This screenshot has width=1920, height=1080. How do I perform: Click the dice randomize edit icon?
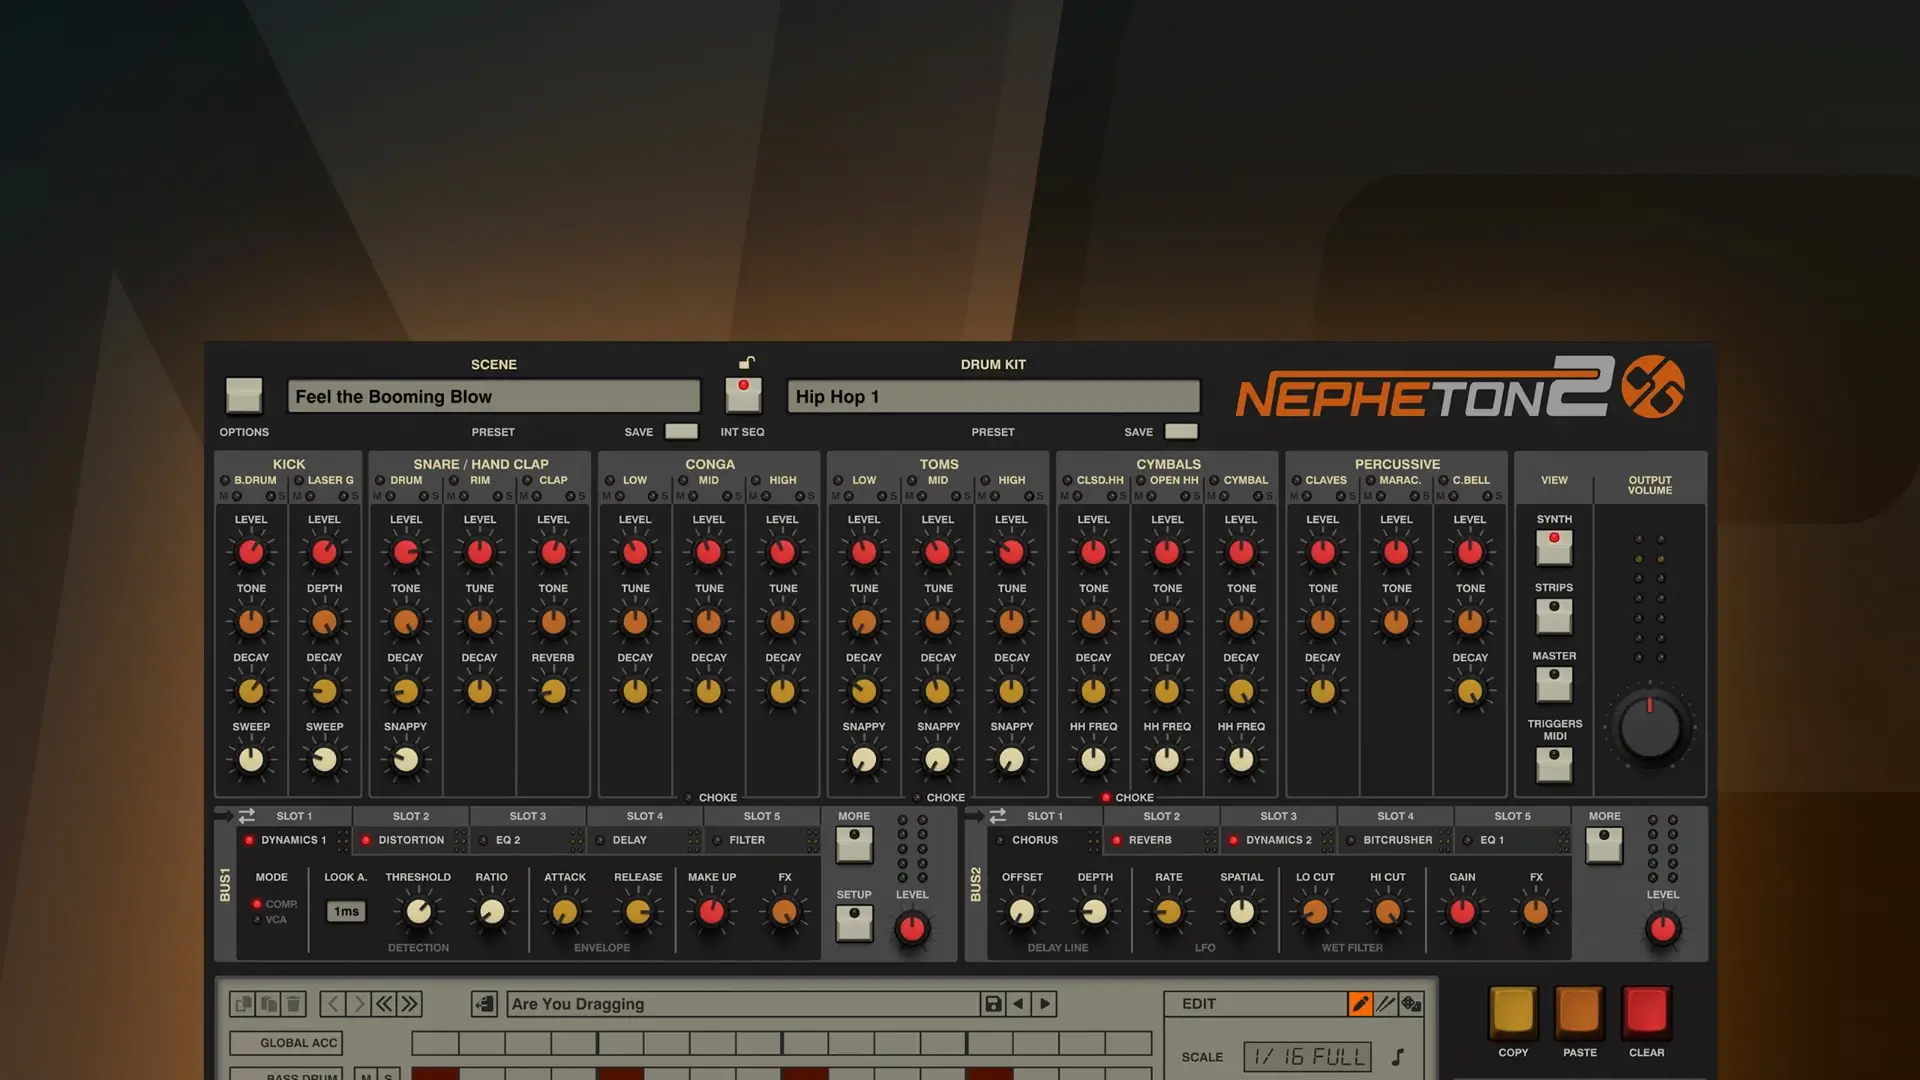click(x=1411, y=1003)
